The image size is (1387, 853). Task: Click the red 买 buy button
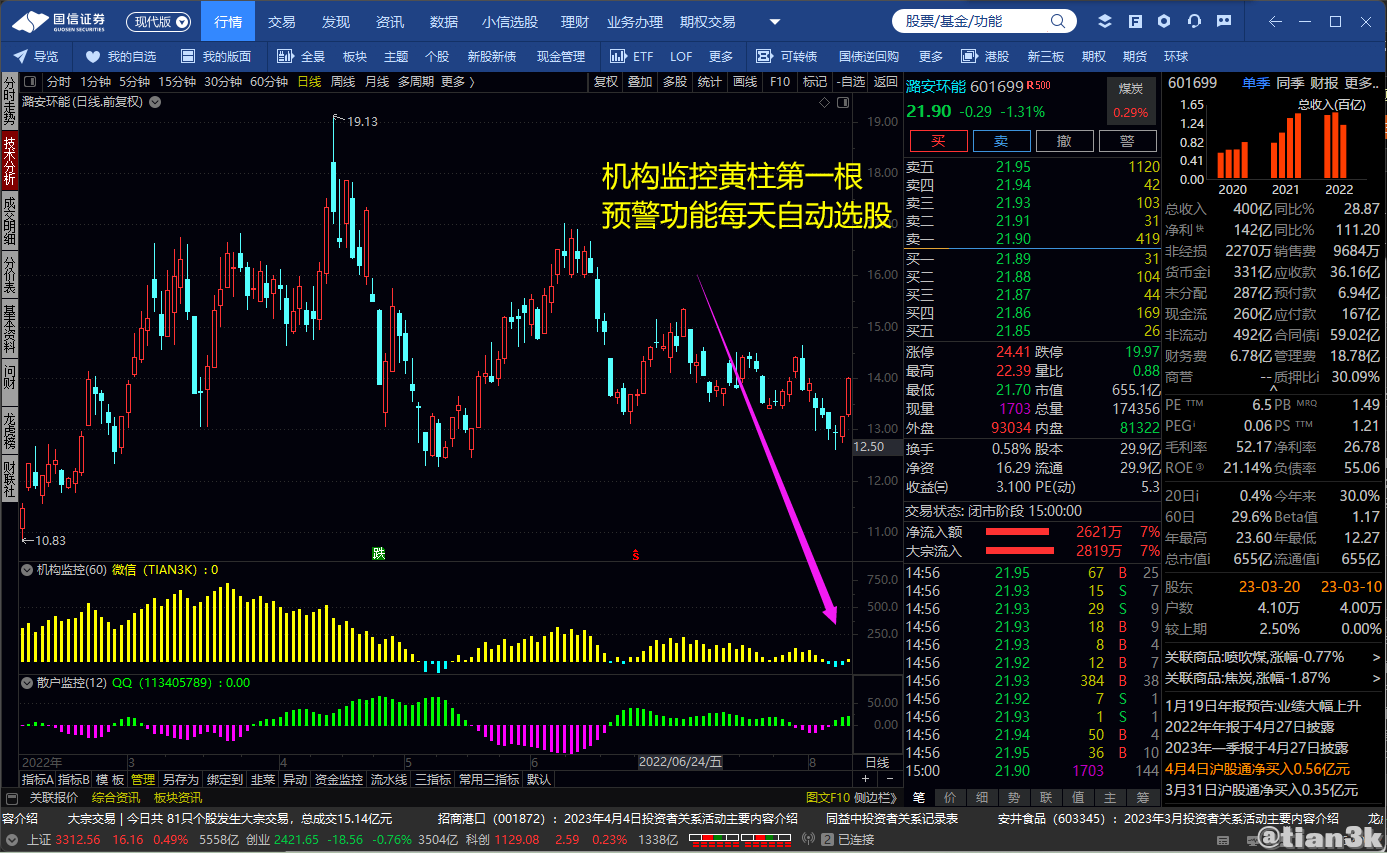click(x=937, y=141)
